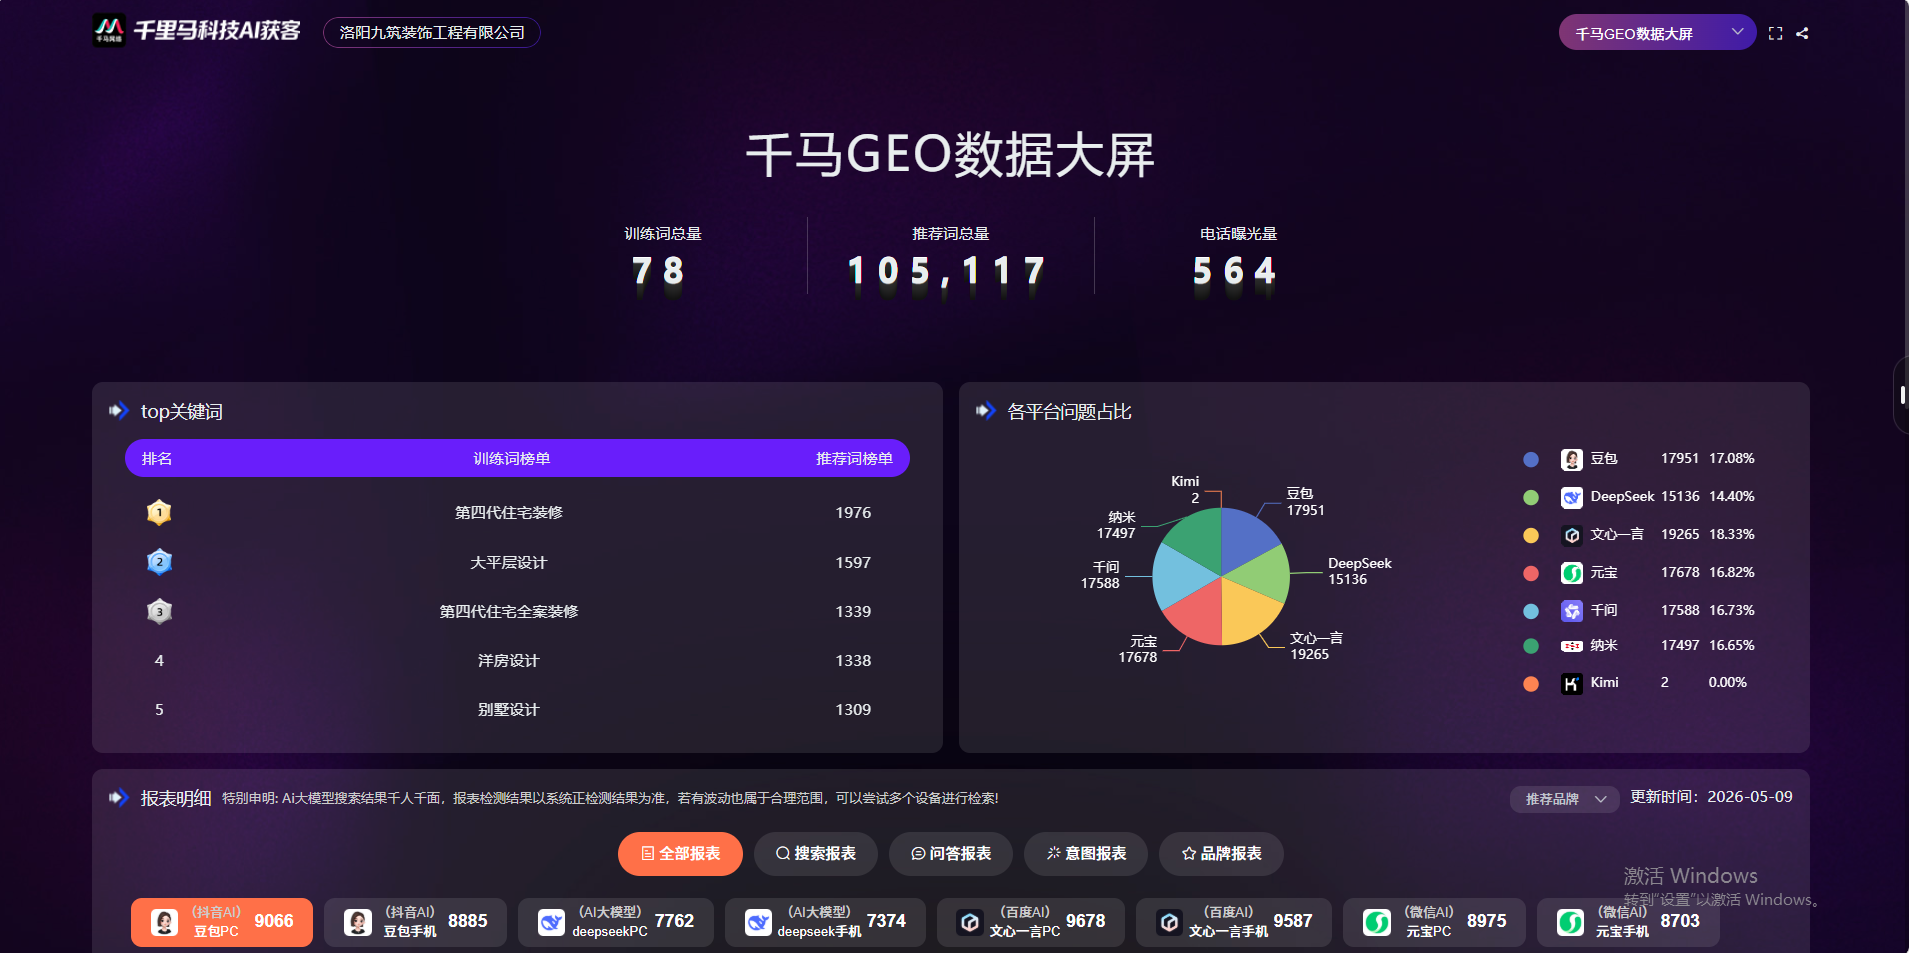Select the 文心一言手机 platform card
1909x953 pixels.
pos(1234,922)
